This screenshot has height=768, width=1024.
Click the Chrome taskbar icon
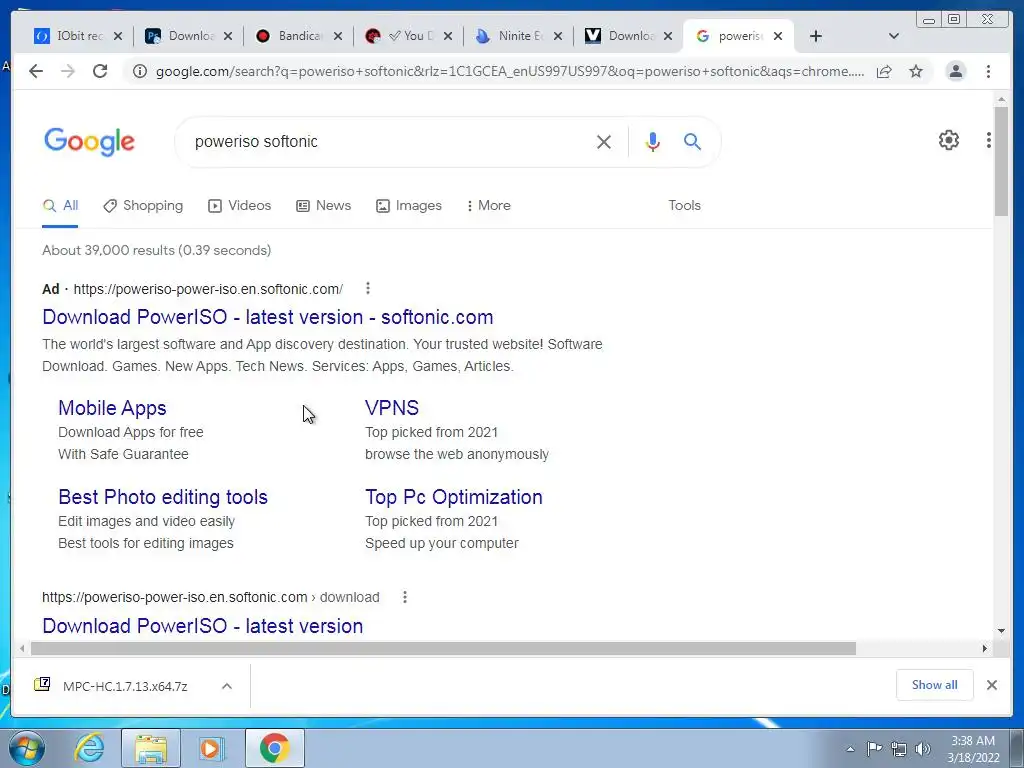point(274,748)
